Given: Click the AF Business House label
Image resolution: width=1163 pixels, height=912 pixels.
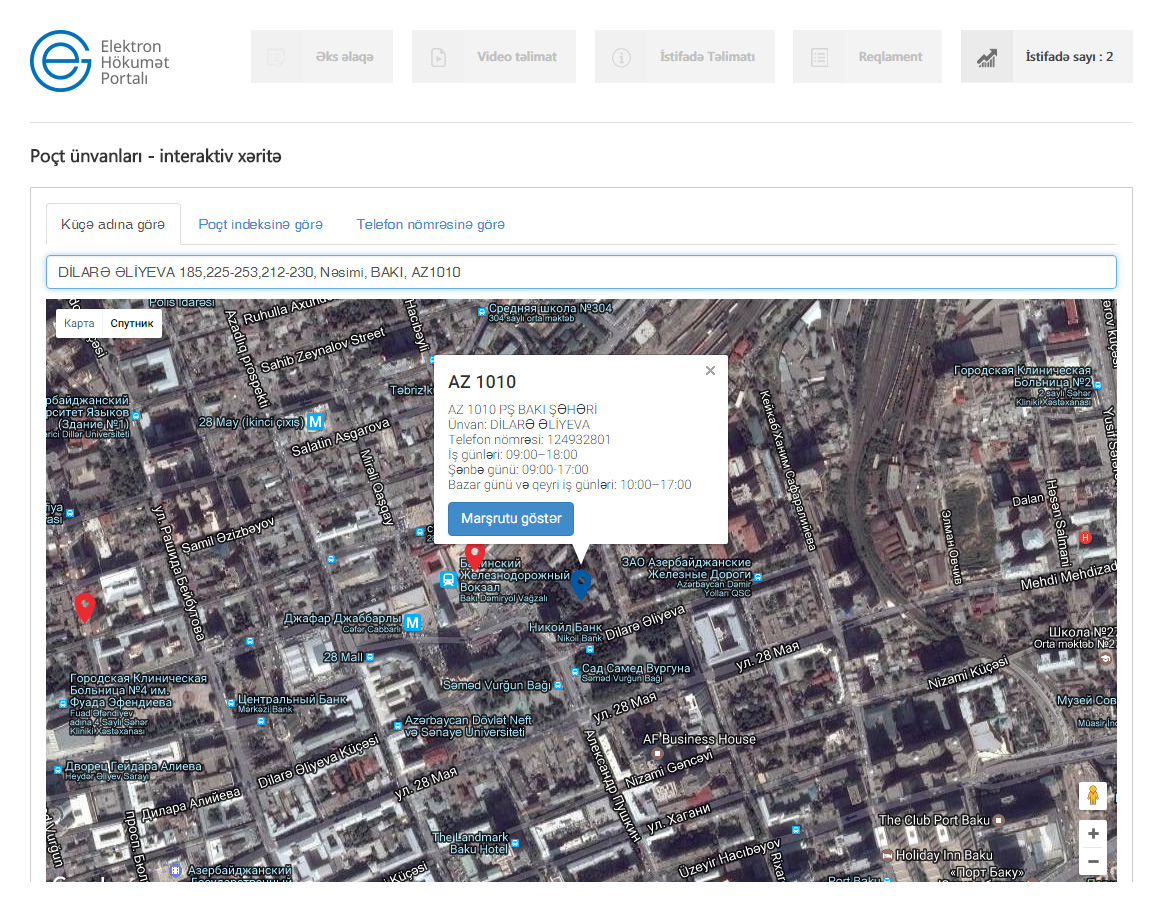Looking at the screenshot, I should (699, 738).
